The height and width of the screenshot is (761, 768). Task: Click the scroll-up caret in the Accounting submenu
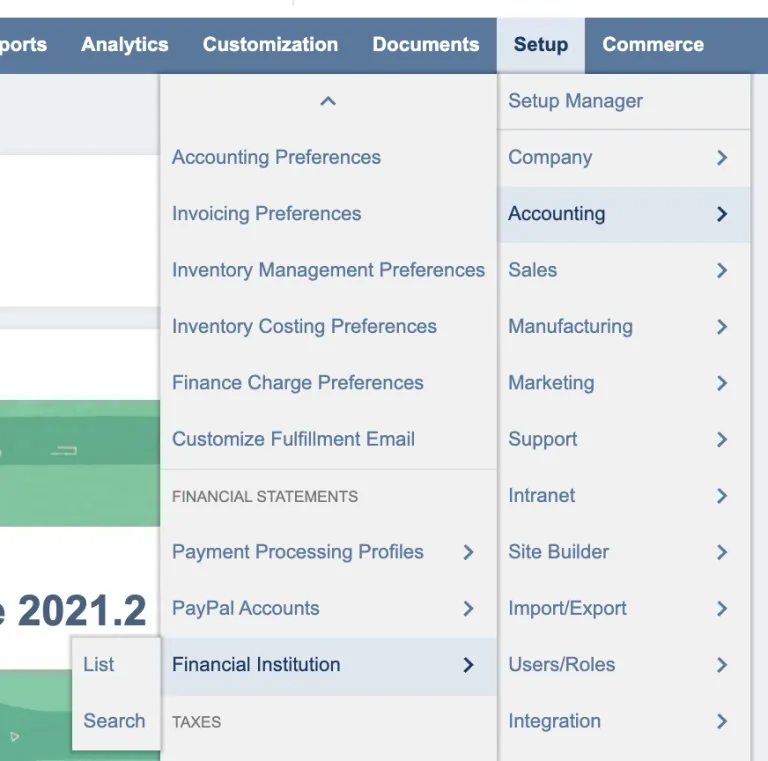click(328, 101)
